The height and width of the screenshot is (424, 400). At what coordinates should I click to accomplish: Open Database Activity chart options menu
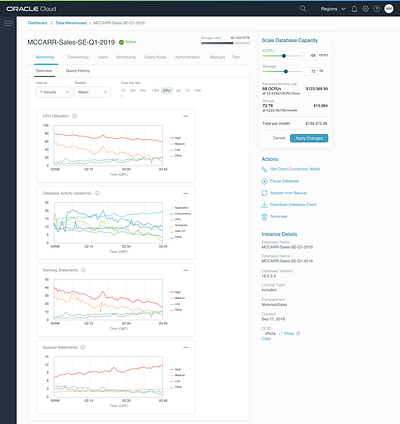coord(186,193)
